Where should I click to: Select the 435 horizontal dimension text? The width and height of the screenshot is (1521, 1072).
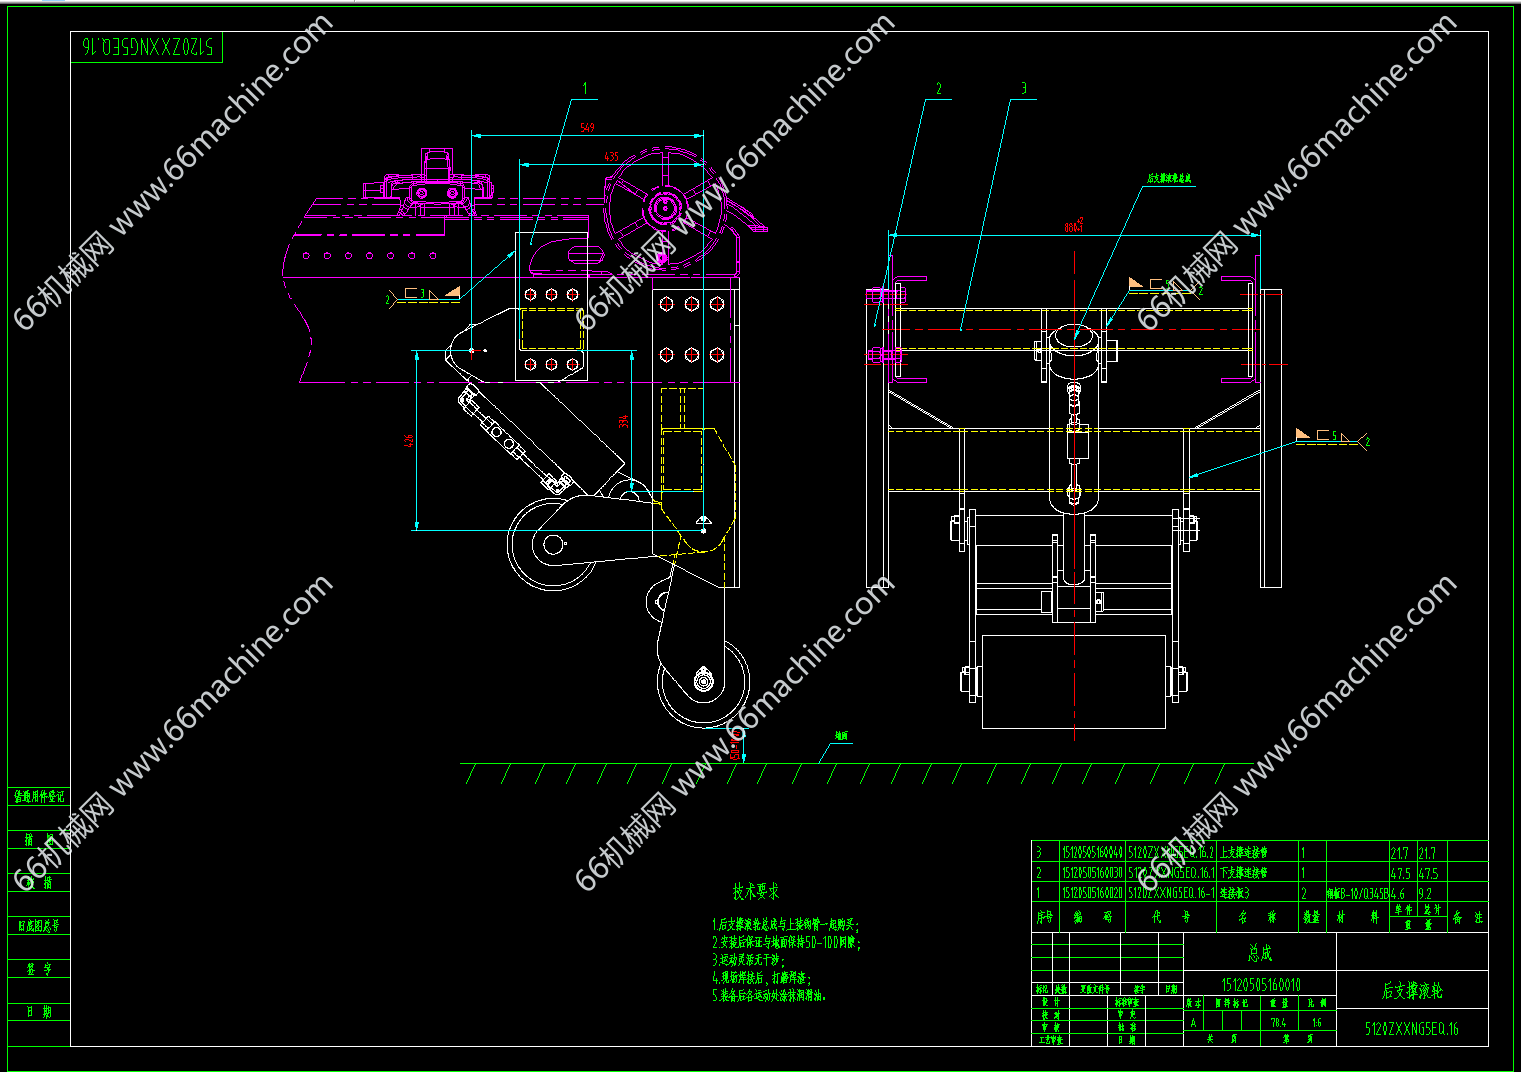(x=611, y=157)
